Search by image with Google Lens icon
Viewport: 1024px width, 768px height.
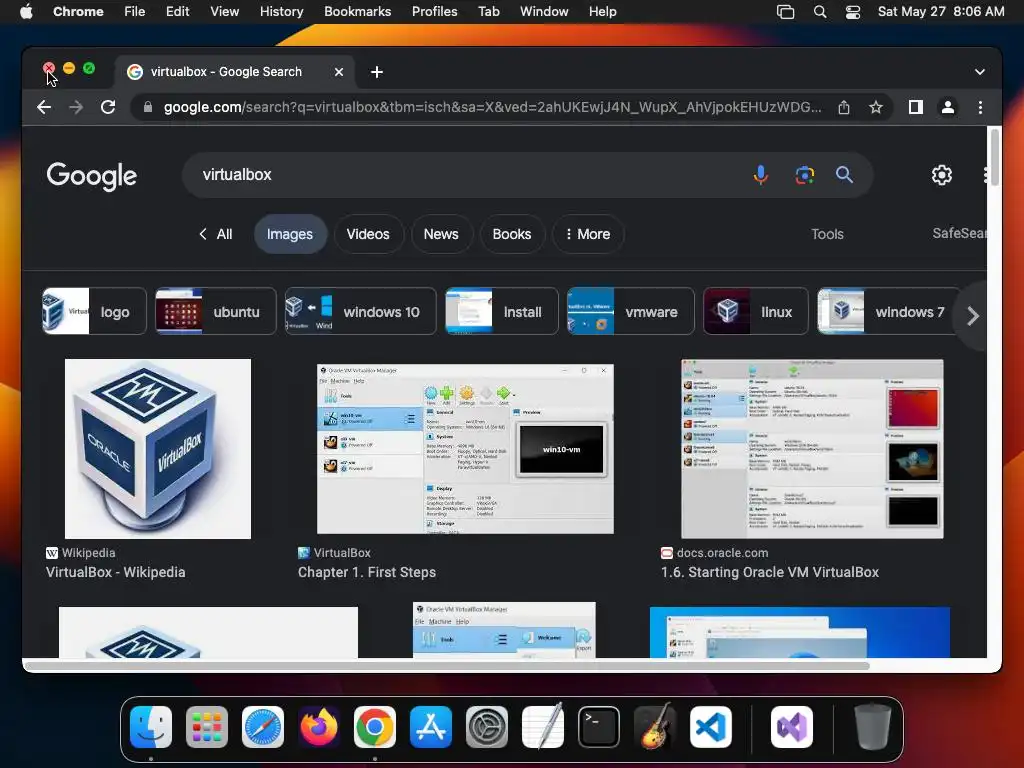pos(804,174)
